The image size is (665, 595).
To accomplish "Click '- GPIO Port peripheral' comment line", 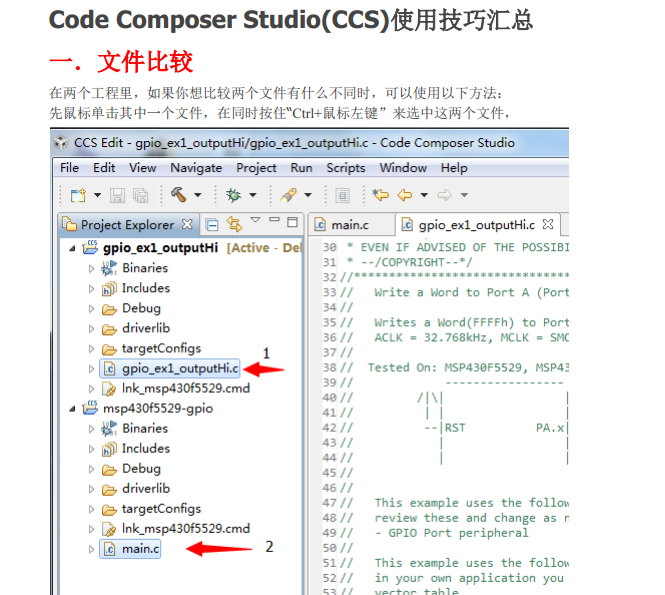I will [x=452, y=533].
